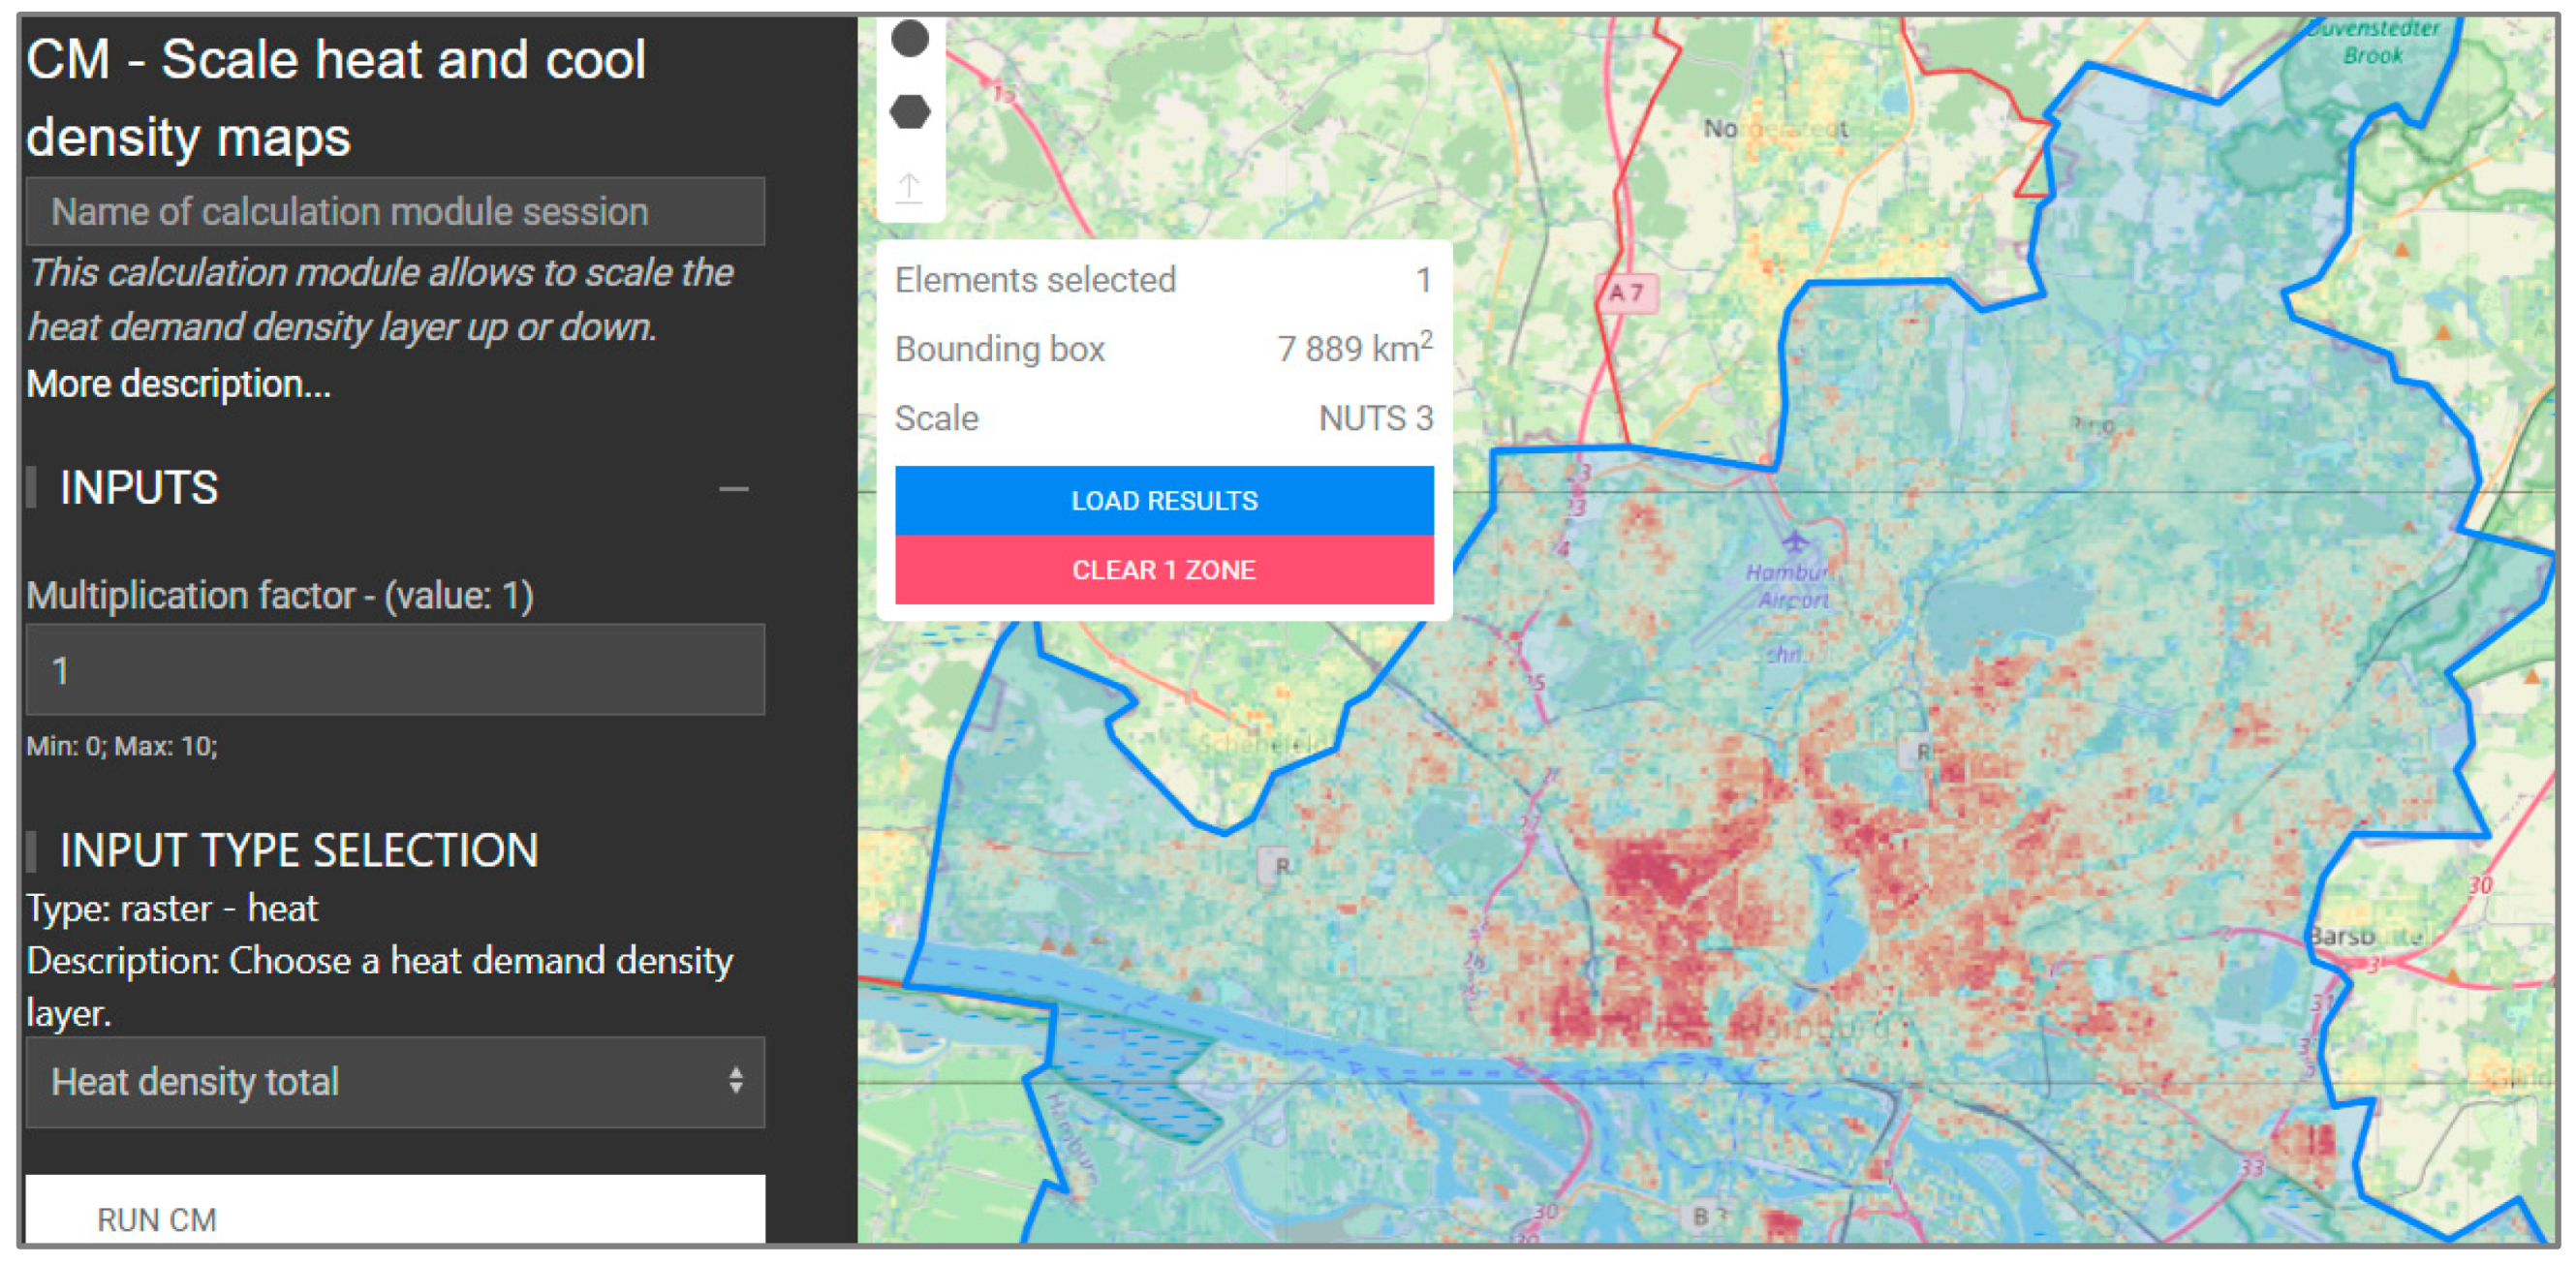Click the INPUTS section header
Viewport: 2576px width, 1264px height.
click(139, 488)
